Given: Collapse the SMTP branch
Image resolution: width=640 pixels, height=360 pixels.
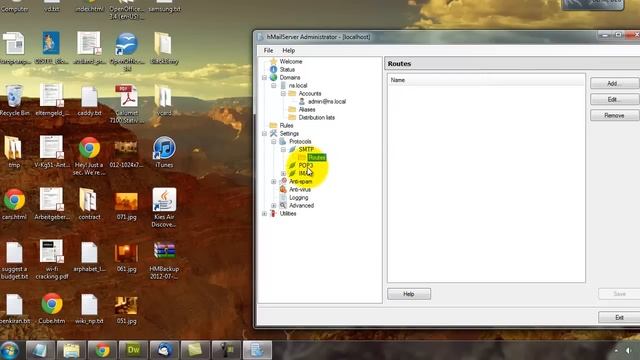Looking at the screenshot, I should click(283, 149).
